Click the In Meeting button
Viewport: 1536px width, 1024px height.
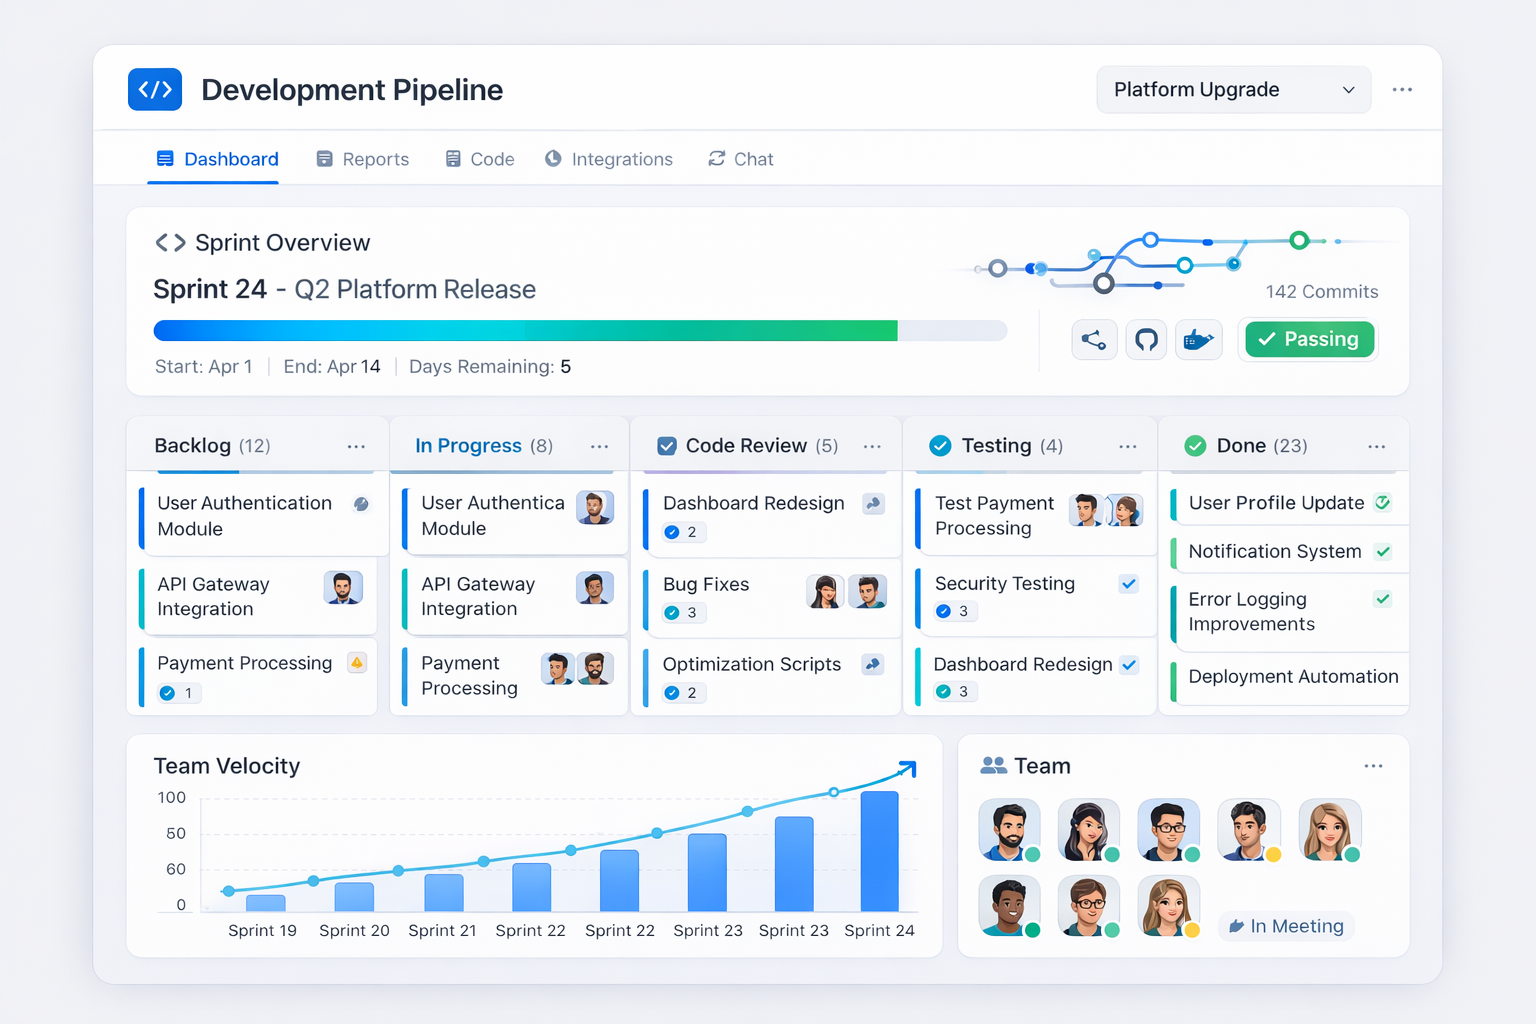1286,926
